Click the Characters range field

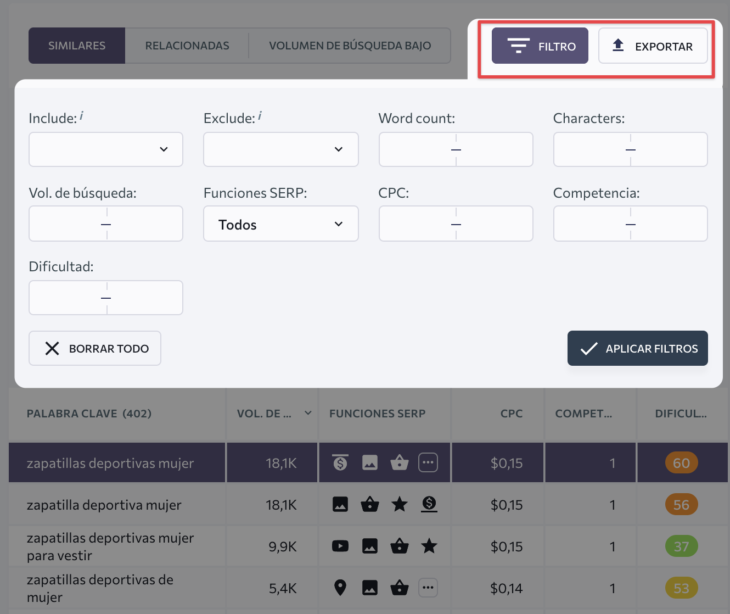(630, 150)
